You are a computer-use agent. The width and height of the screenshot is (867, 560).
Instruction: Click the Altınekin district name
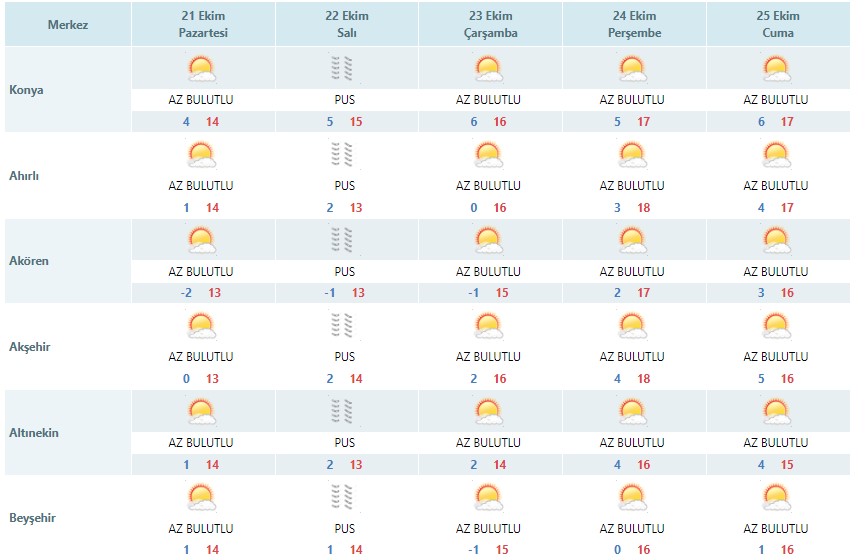click(34, 432)
